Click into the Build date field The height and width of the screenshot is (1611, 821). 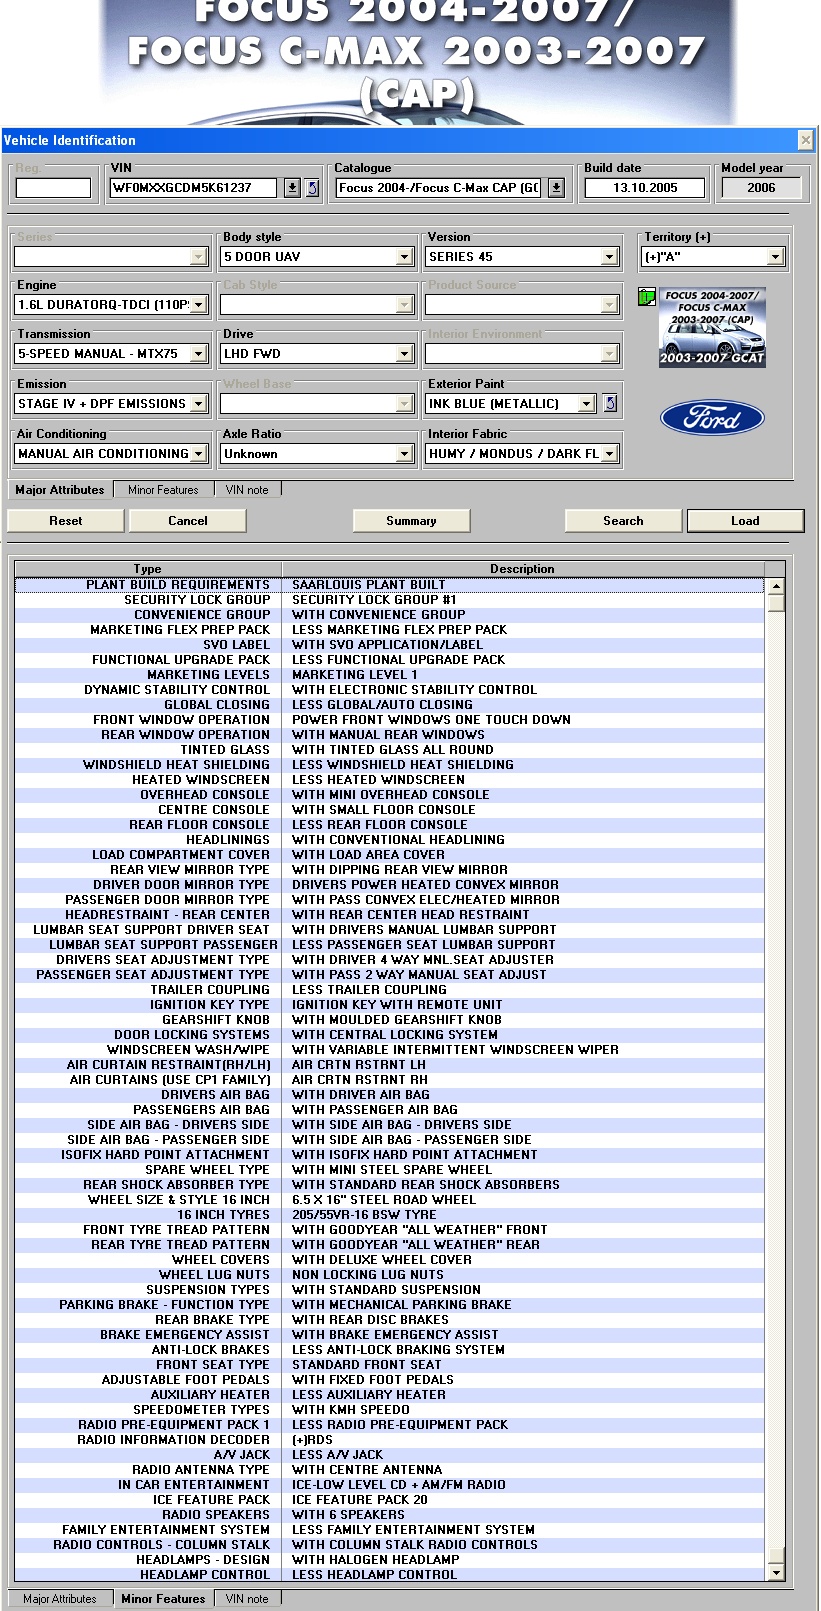click(x=644, y=188)
